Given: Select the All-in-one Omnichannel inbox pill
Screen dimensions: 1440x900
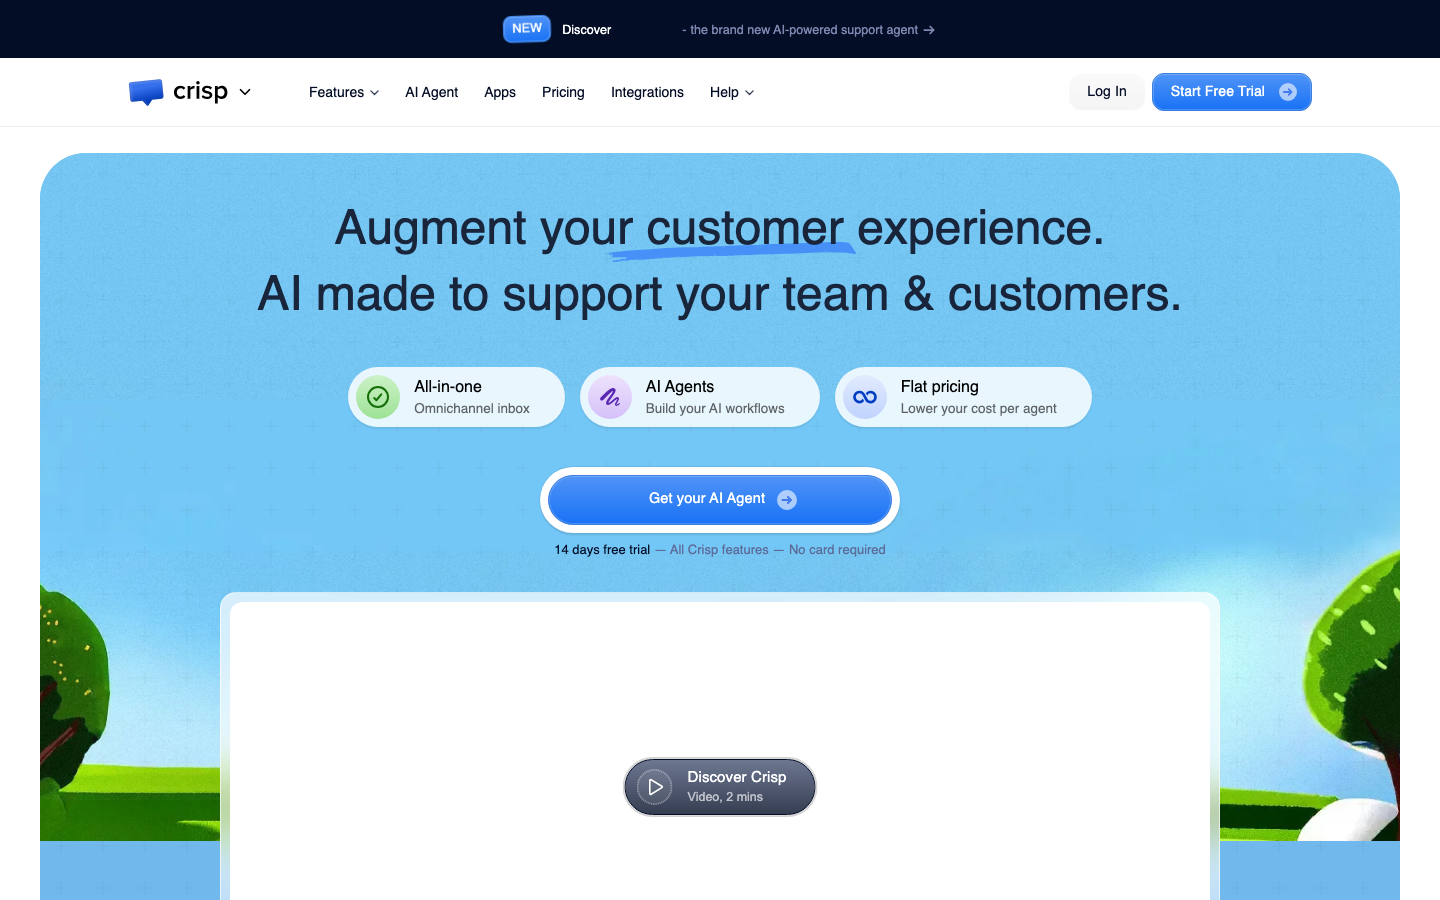Looking at the screenshot, I should pyautogui.click(x=456, y=397).
